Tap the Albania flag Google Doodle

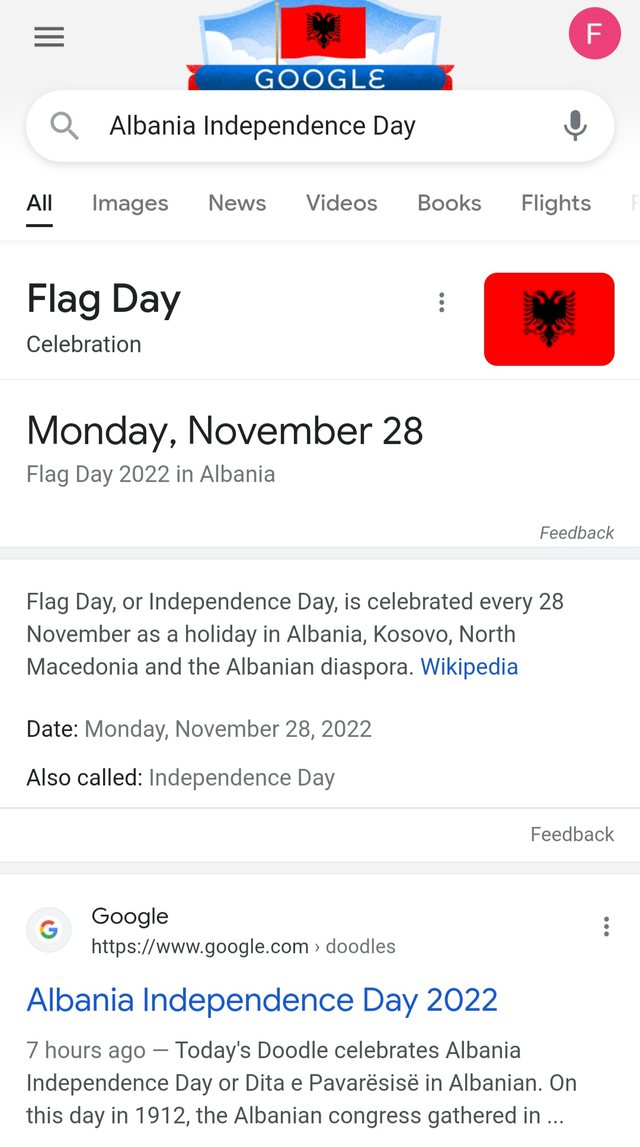coord(320,45)
